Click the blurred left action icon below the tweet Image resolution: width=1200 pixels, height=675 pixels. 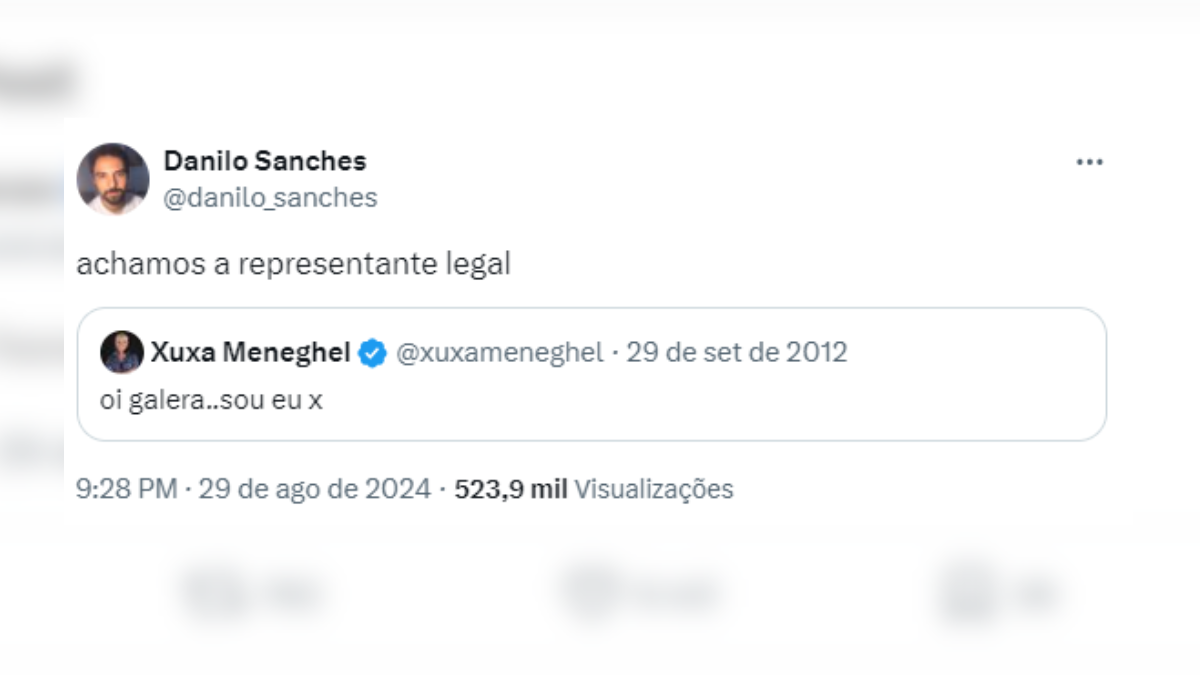click(212, 593)
